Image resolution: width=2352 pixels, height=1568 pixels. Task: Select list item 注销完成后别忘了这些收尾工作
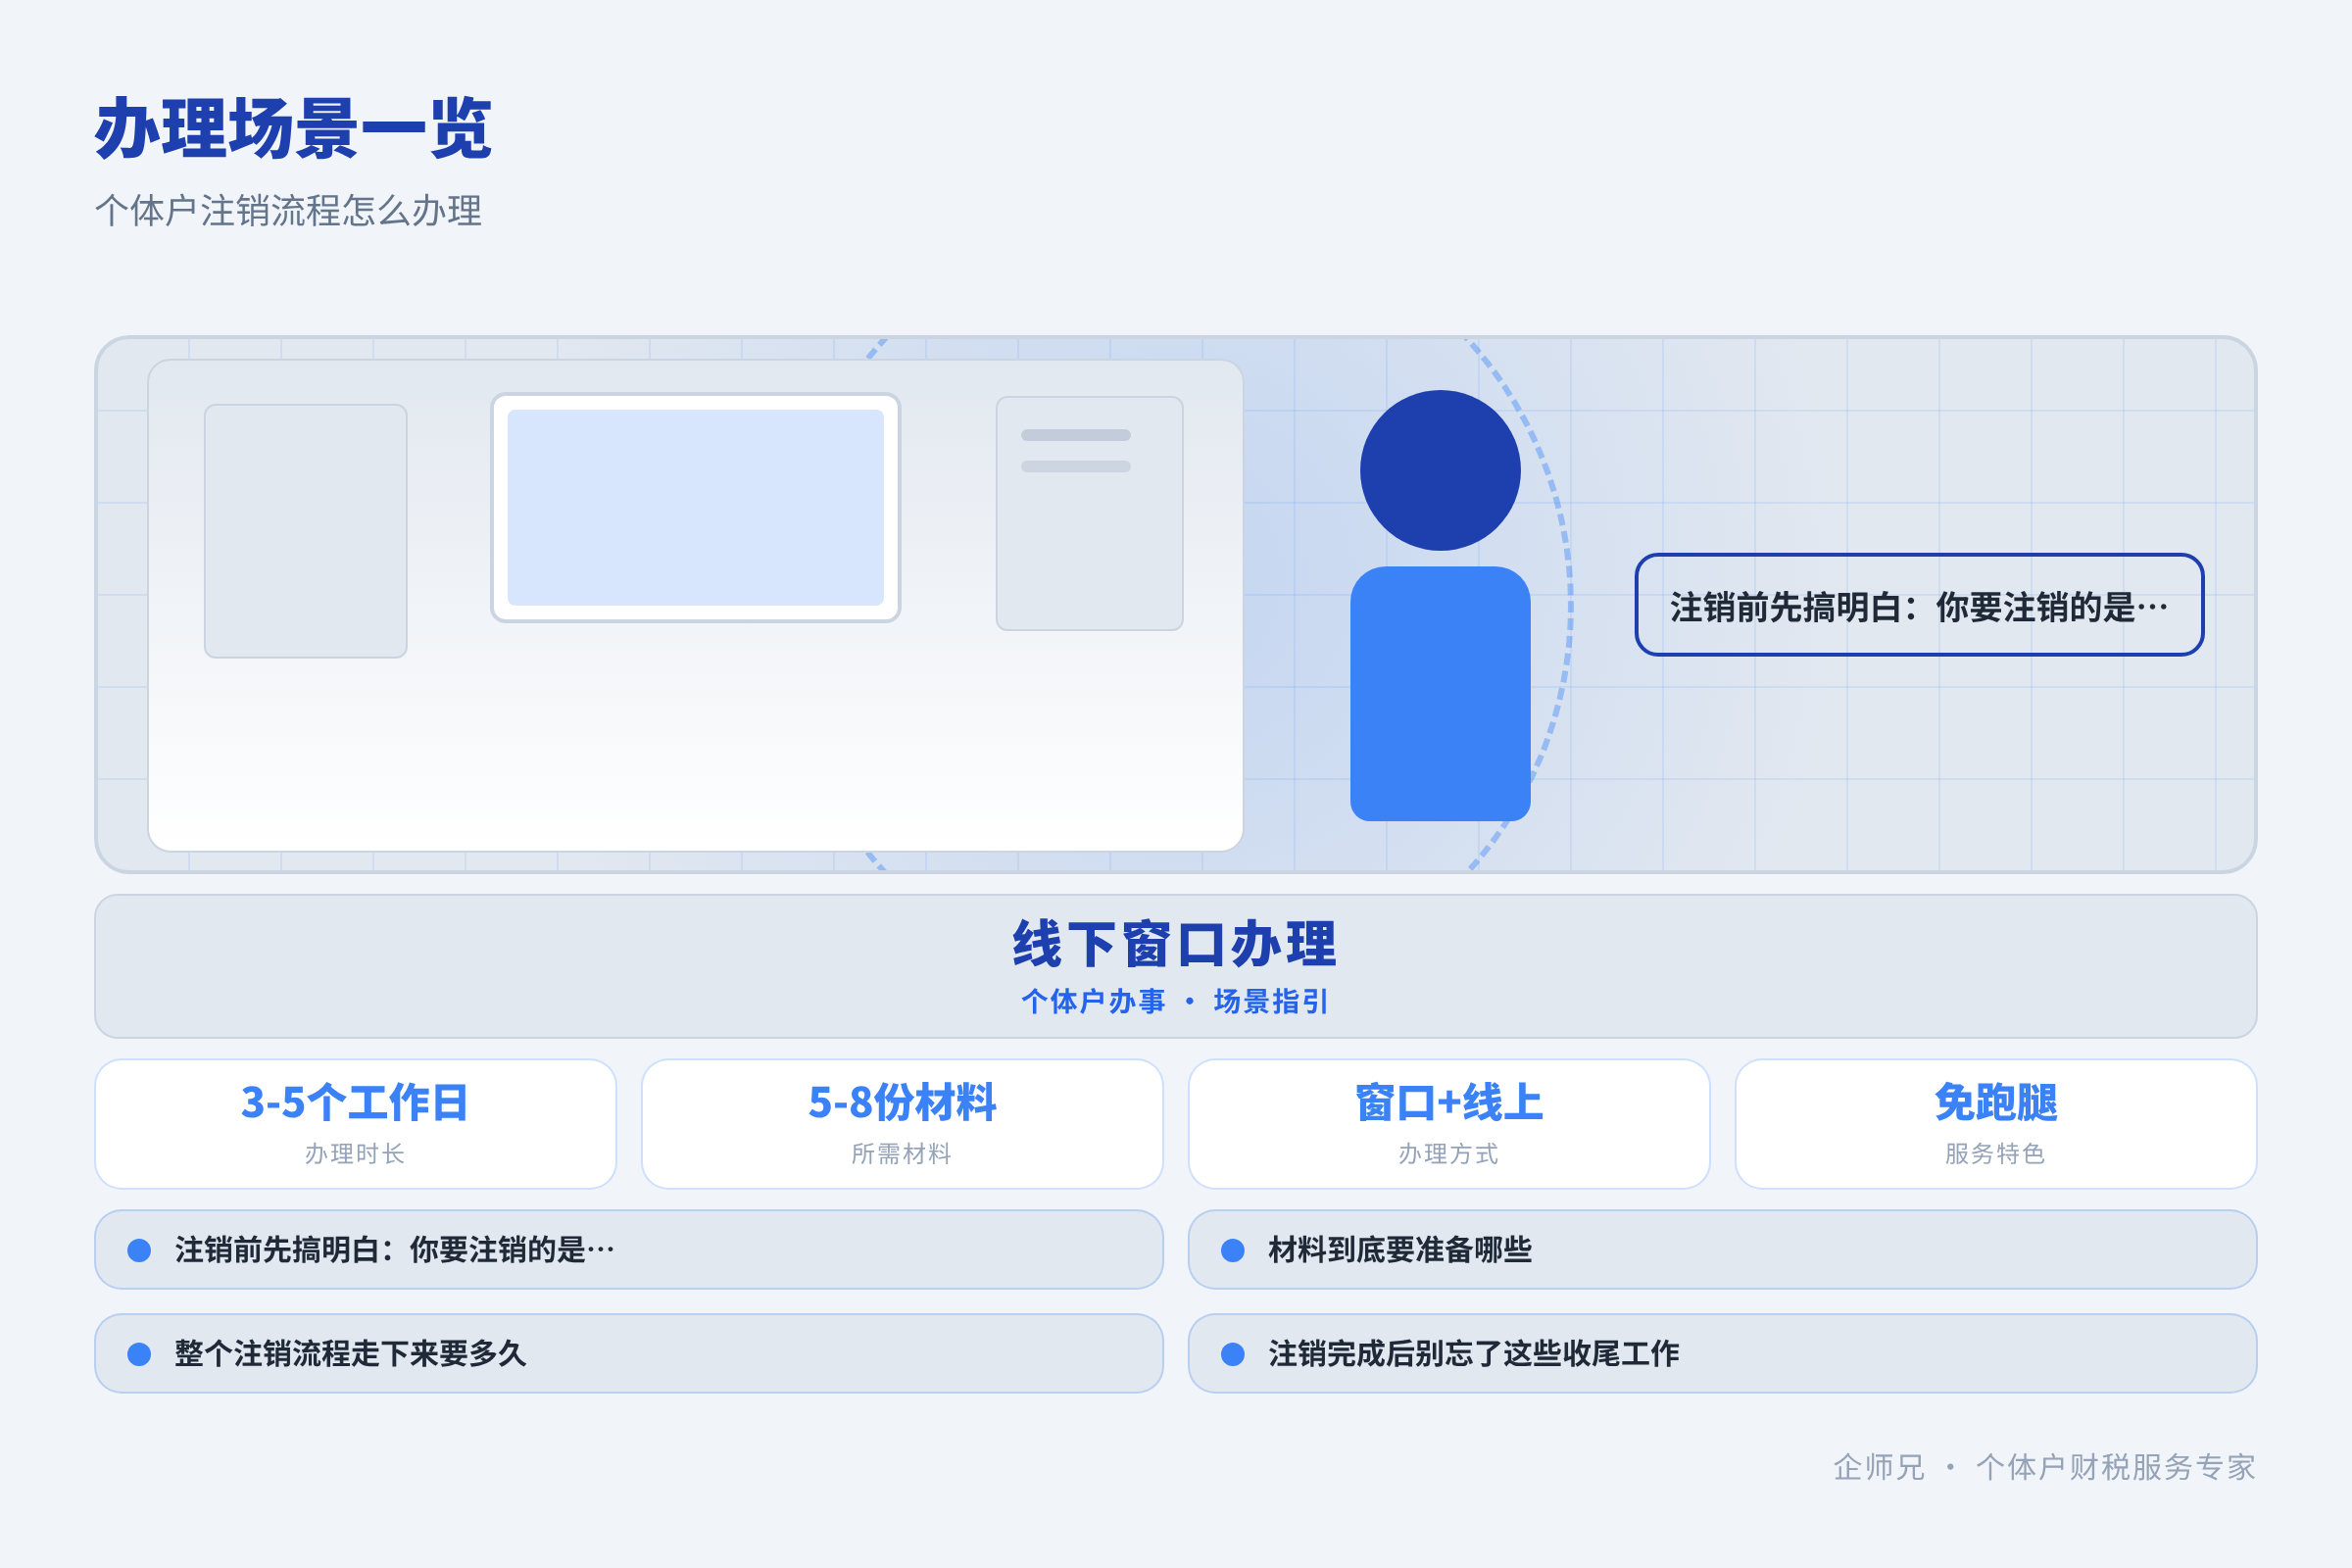coord(1722,1354)
